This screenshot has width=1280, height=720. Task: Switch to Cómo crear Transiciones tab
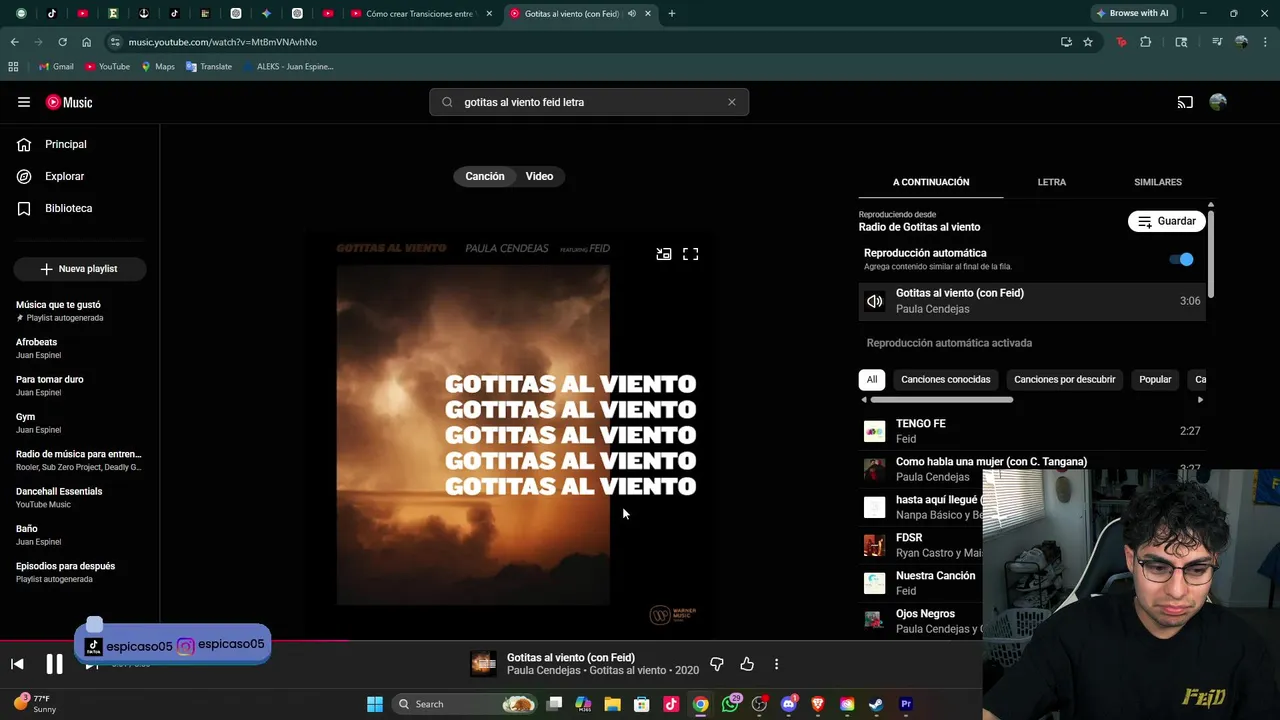tap(419, 14)
